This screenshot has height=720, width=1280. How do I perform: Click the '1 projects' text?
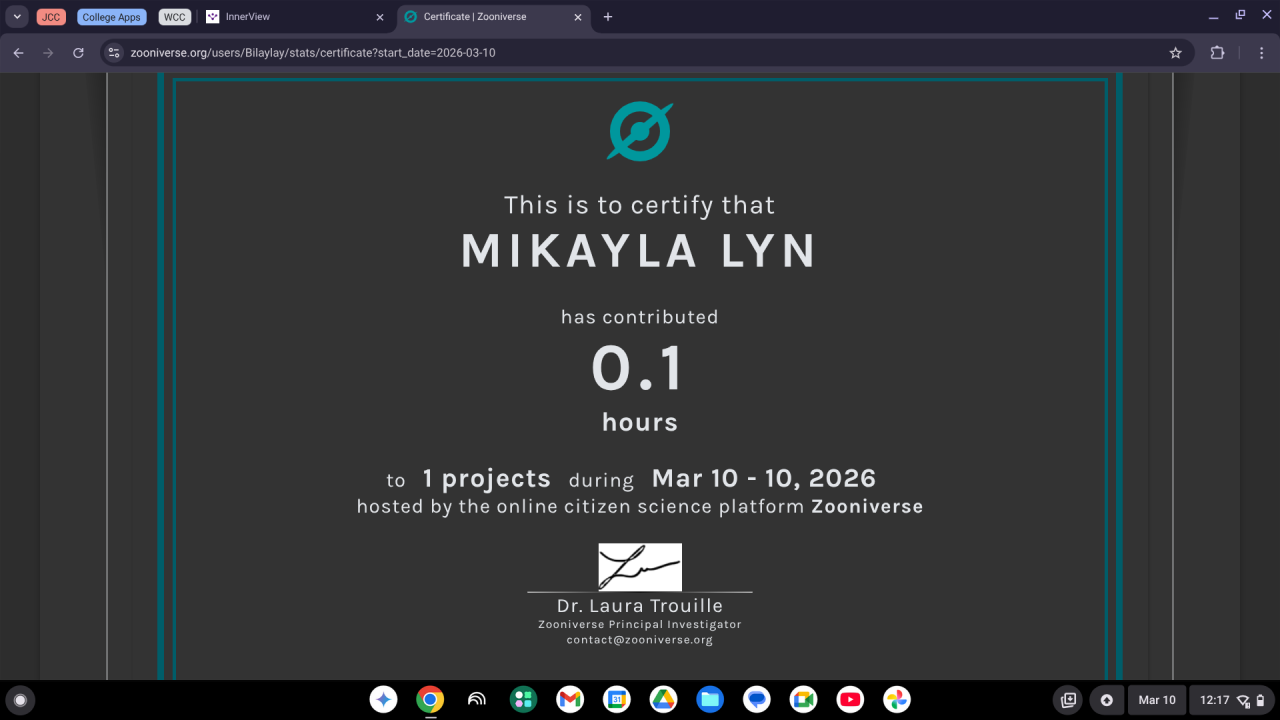click(x=486, y=479)
